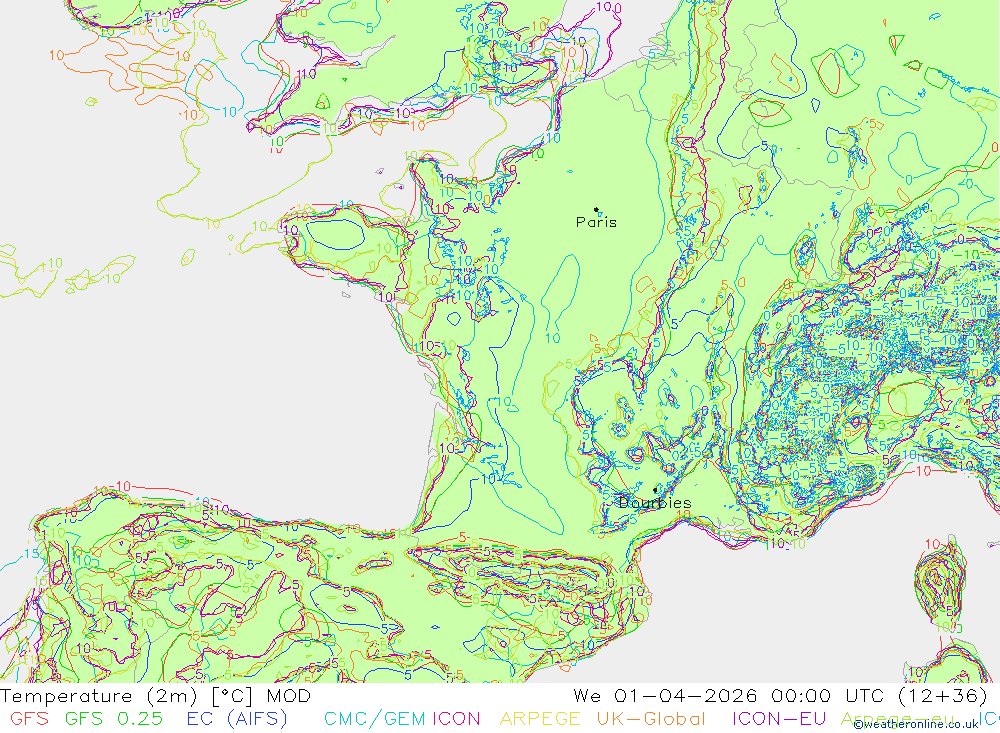Click the weatheronline.co.uk copyright text

coord(916,724)
